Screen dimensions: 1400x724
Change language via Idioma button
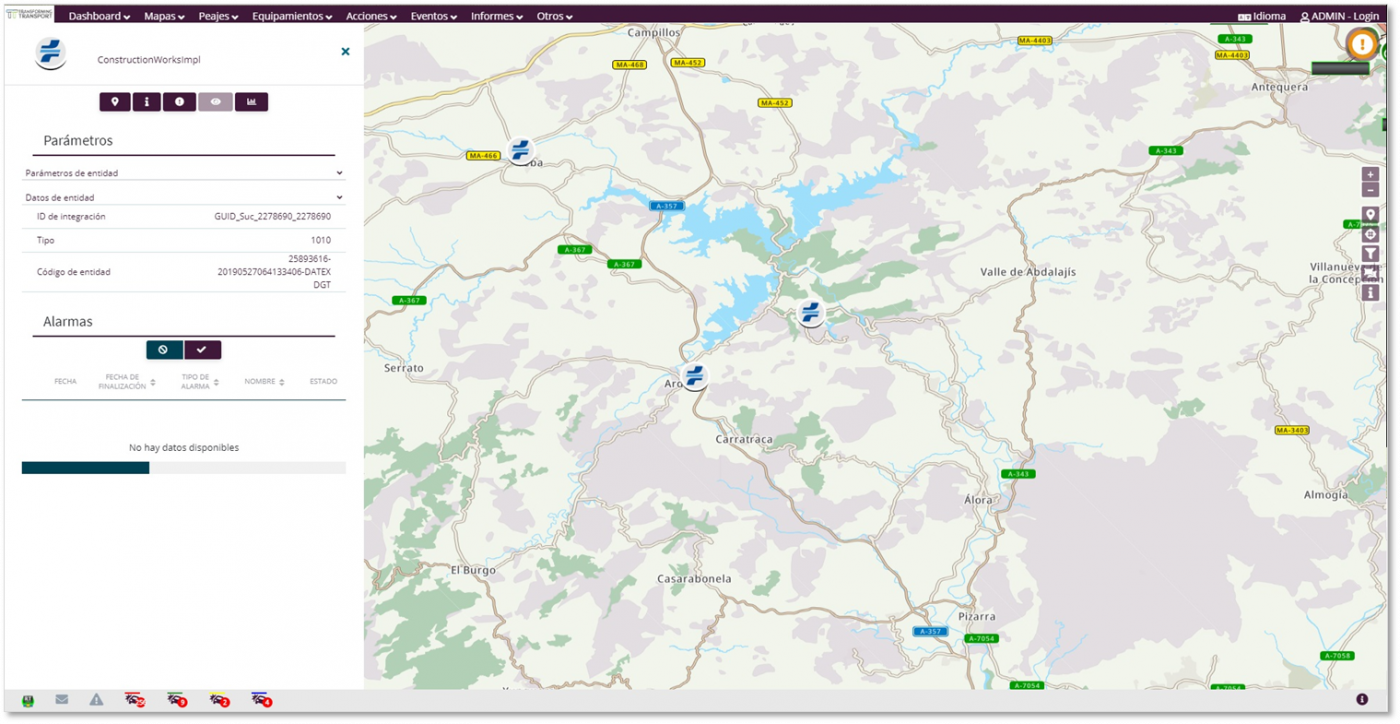[x=1262, y=16]
